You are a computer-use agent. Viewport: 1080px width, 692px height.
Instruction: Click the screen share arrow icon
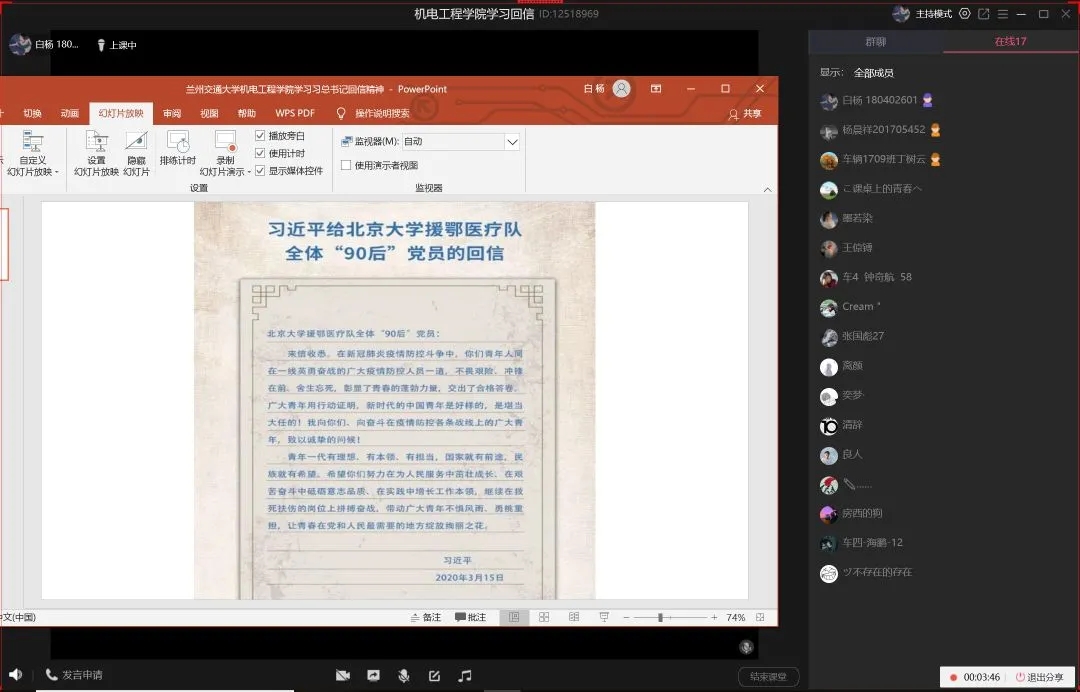point(373,676)
